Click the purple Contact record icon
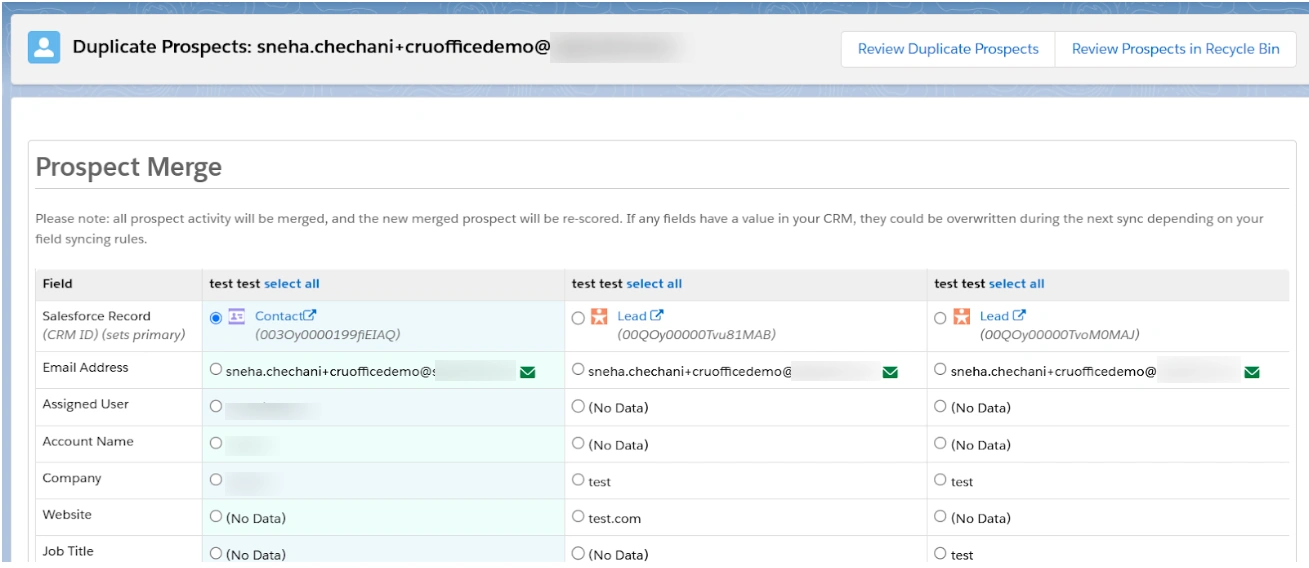 click(x=237, y=317)
